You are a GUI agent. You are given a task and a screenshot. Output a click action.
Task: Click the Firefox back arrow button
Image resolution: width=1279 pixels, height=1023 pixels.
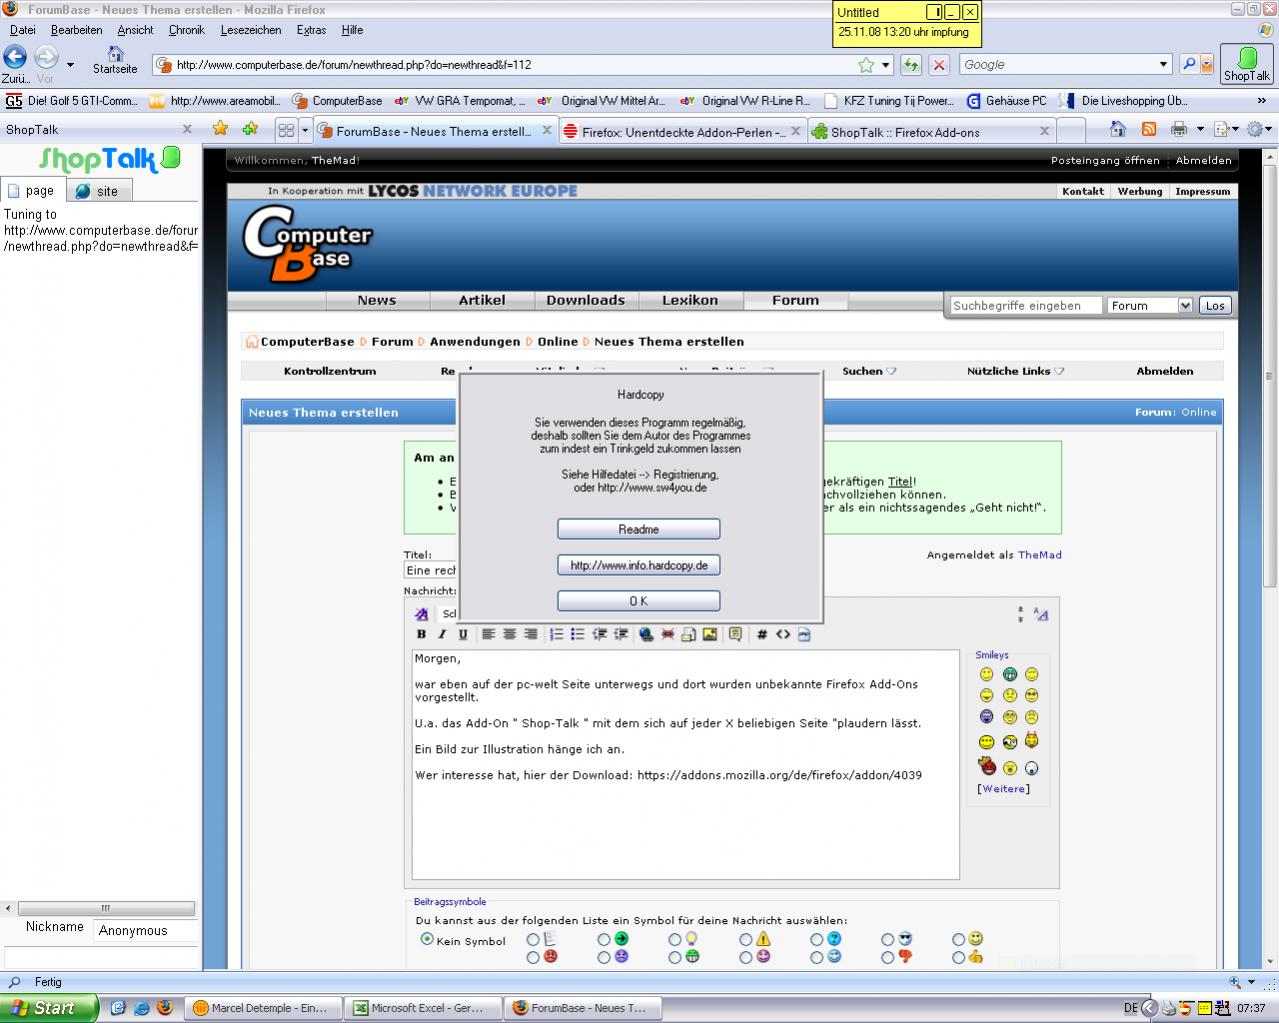[x=15, y=57]
